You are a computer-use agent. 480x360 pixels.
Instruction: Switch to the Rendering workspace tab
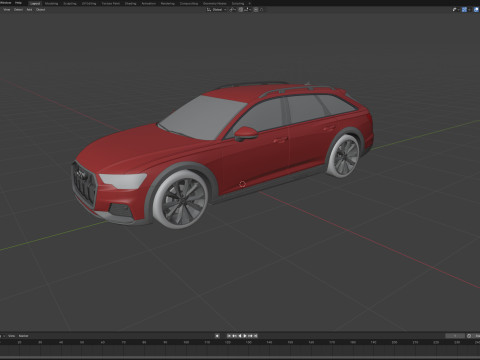tap(168, 3)
